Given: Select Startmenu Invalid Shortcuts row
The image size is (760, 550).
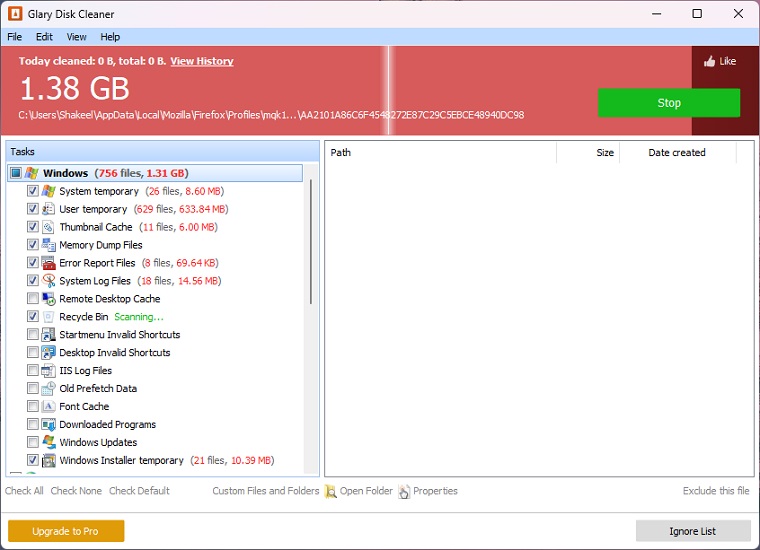Looking at the screenshot, I should (119, 335).
